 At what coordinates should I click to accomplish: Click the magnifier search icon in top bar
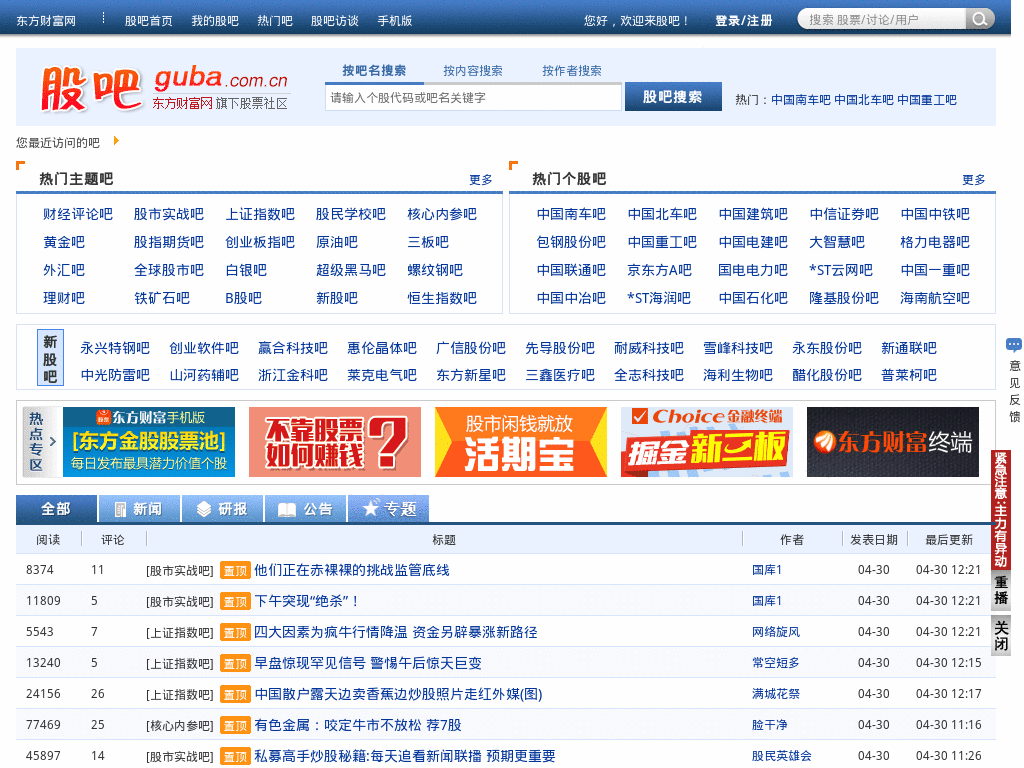[980, 20]
